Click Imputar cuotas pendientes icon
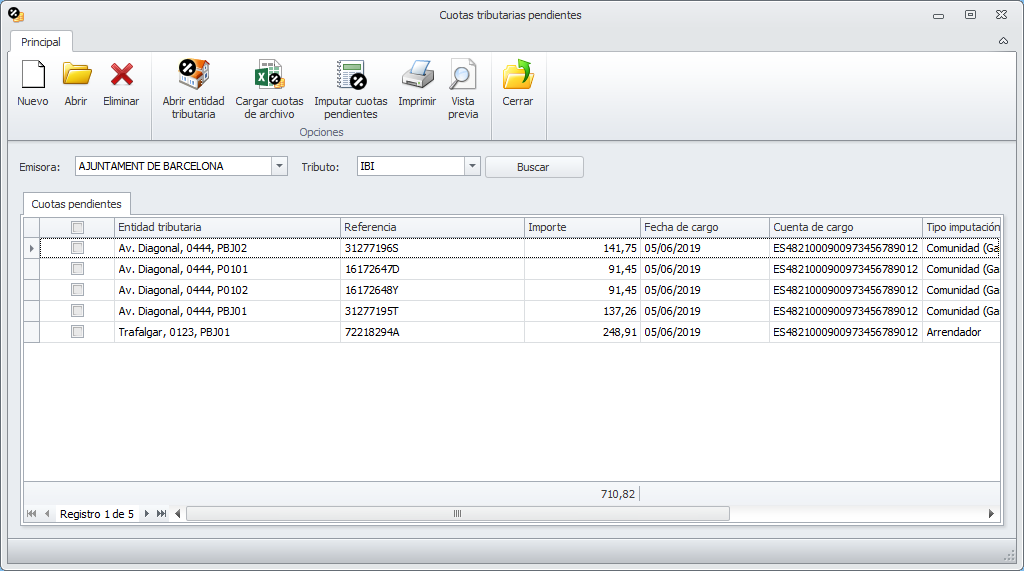The height and width of the screenshot is (571, 1024). point(351,76)
